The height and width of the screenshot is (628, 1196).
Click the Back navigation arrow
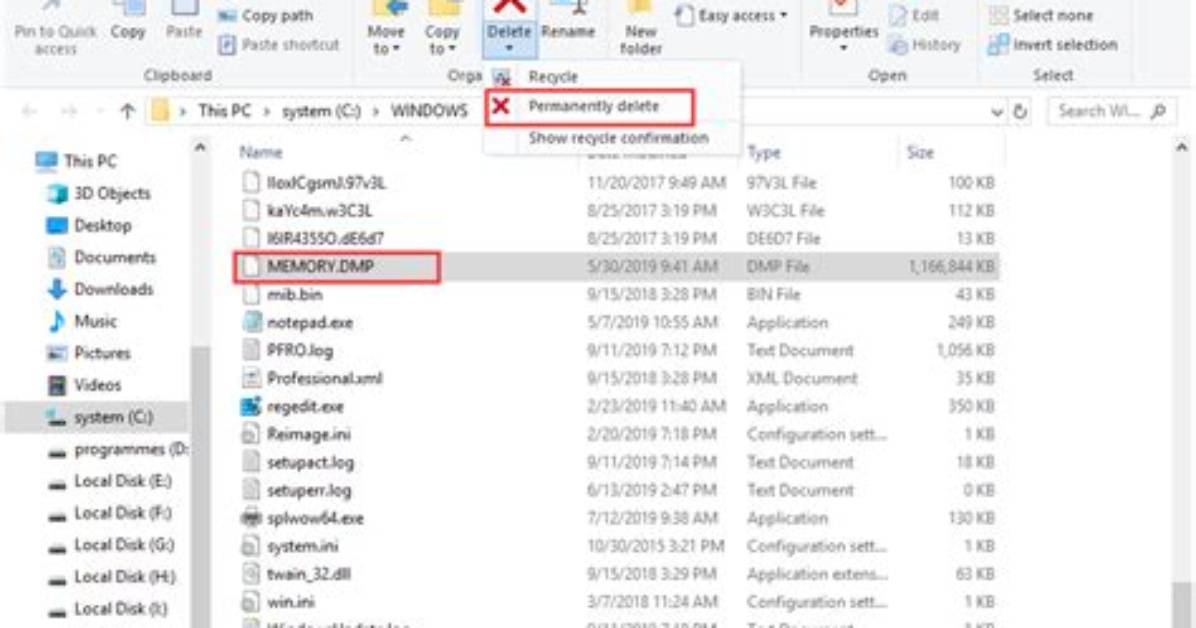[x=29, y=111]
